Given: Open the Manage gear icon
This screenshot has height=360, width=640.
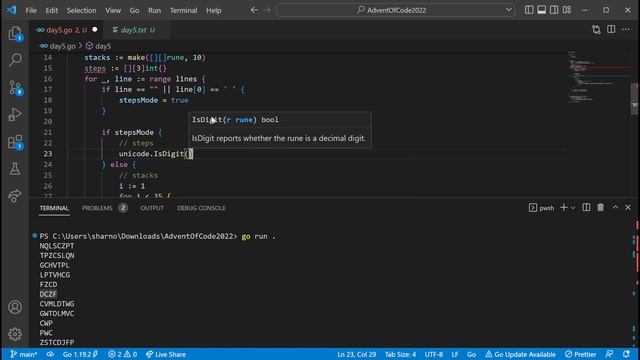Looking at the screenshot, I should coord(15,334).
